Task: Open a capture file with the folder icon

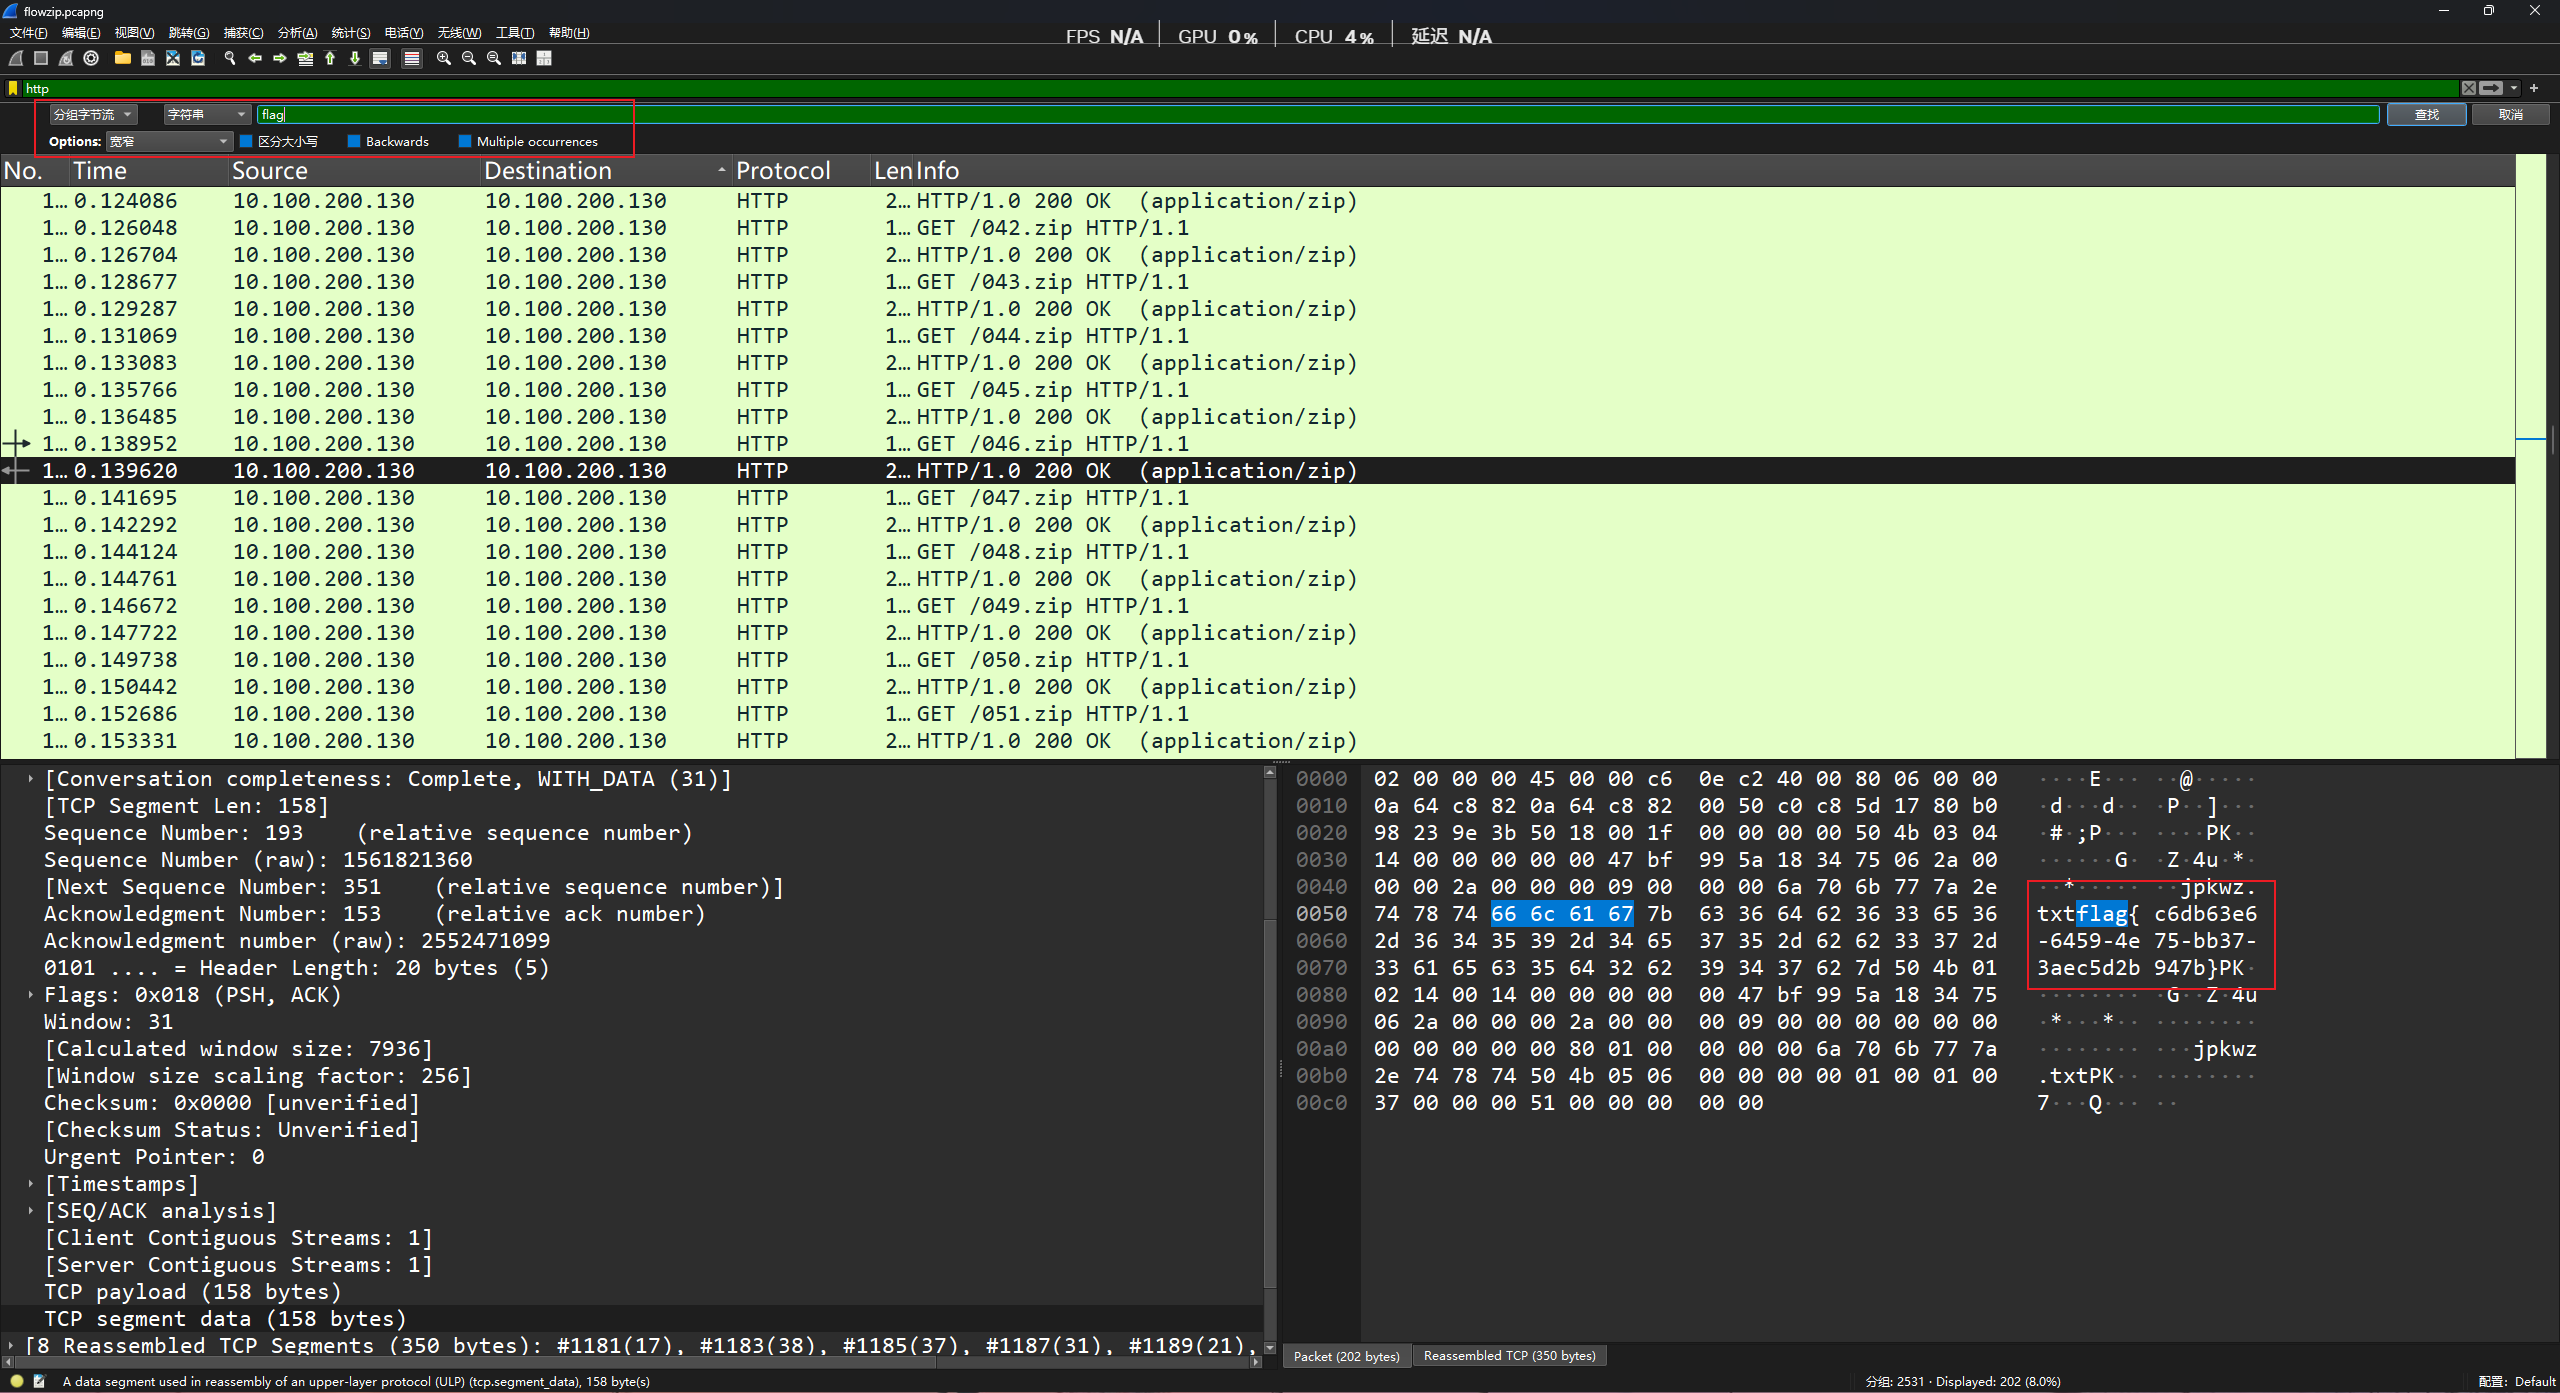Action: click(x=122, y=58)
